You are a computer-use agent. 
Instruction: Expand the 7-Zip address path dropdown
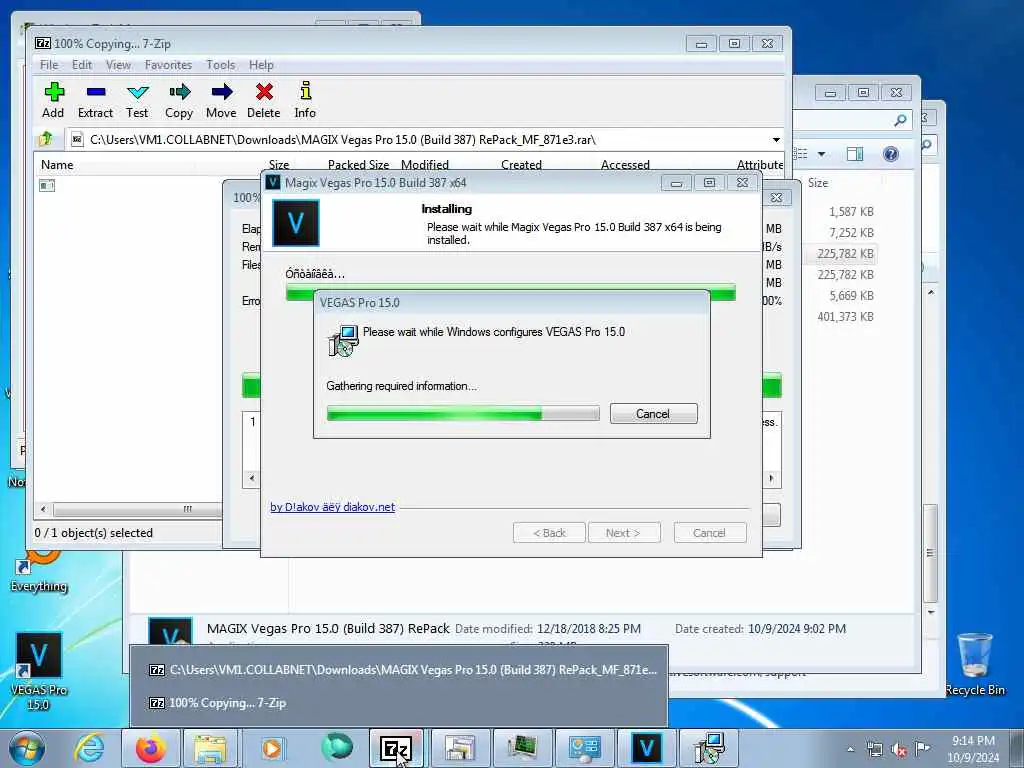(x=776, y=140)
